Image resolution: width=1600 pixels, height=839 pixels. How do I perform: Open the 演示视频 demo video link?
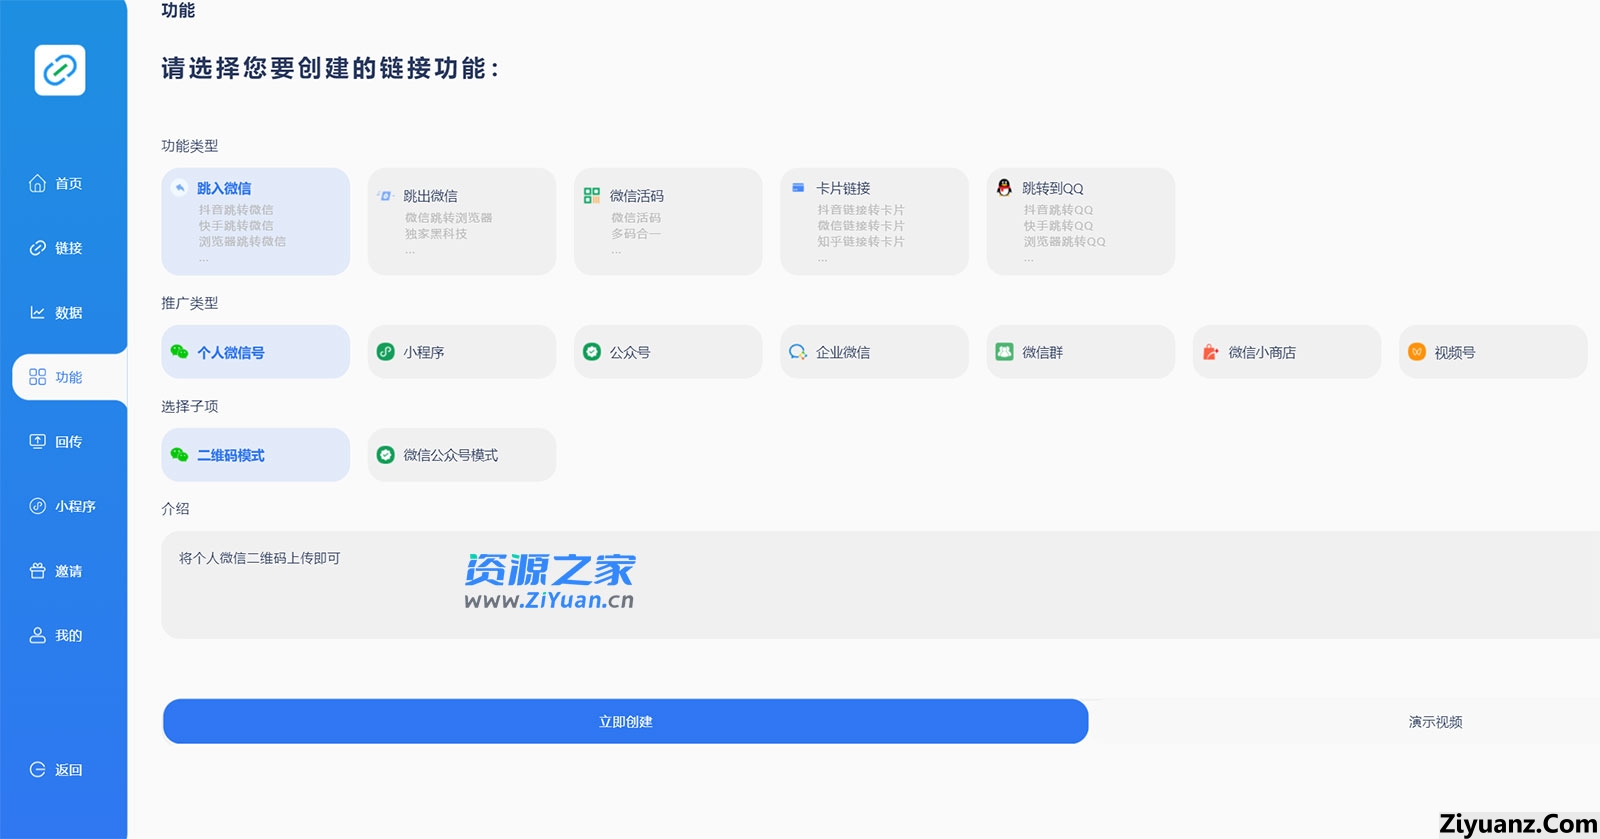tap(1436, 722)
